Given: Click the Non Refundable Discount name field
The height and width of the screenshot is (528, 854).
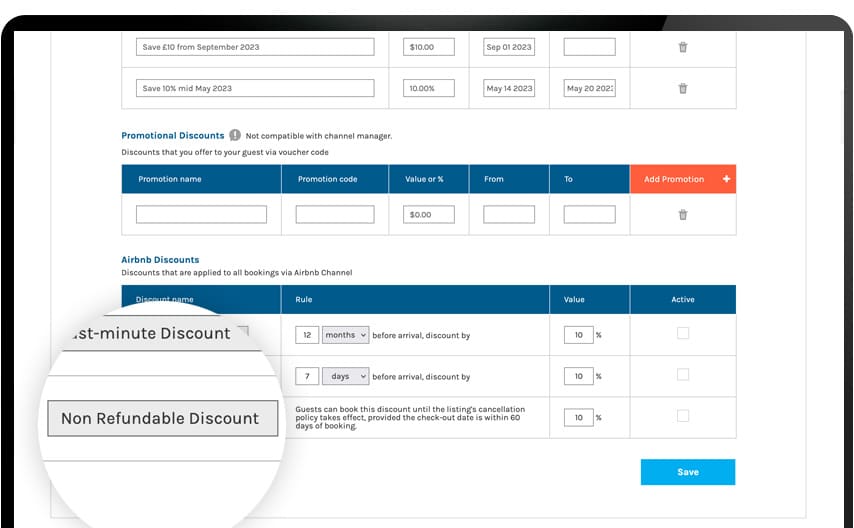Looking at the screenshot, I should 160,418.
